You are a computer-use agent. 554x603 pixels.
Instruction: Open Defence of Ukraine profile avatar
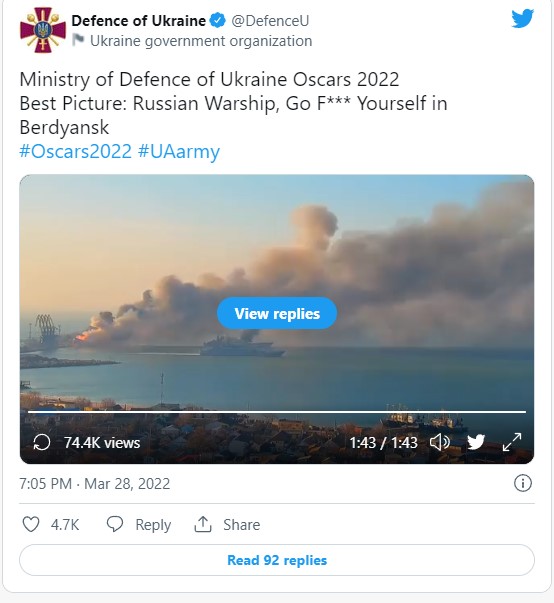click(43, 30)
